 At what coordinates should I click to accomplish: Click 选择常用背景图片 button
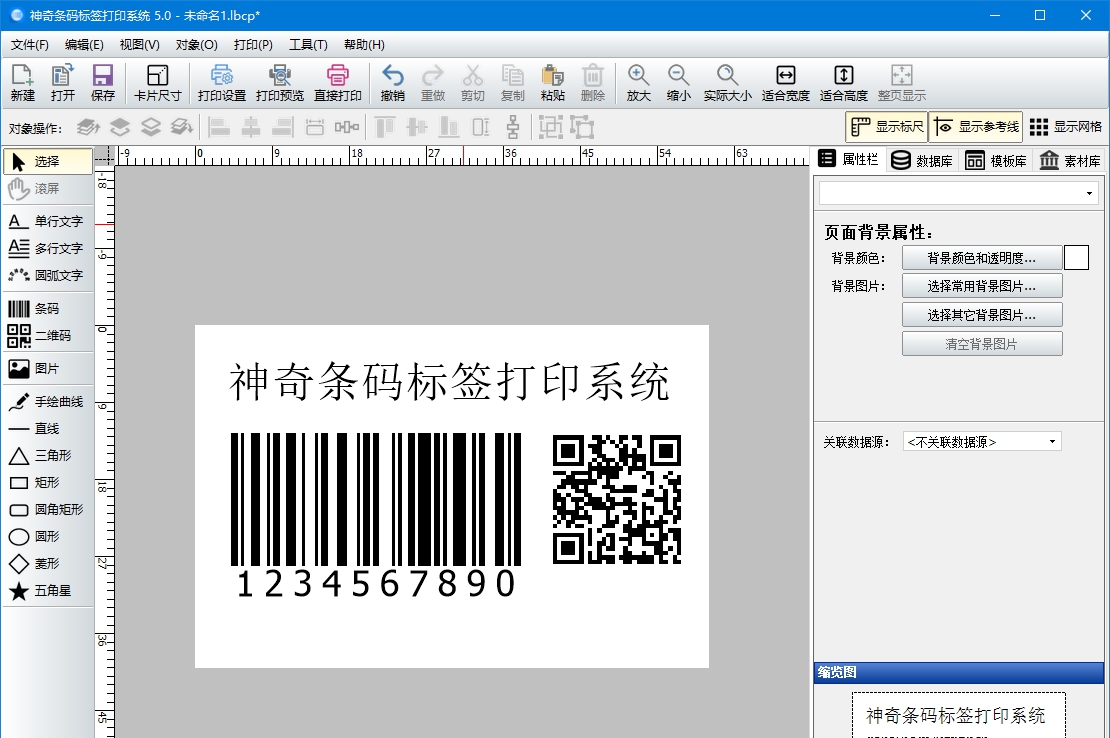click(982, 285)
